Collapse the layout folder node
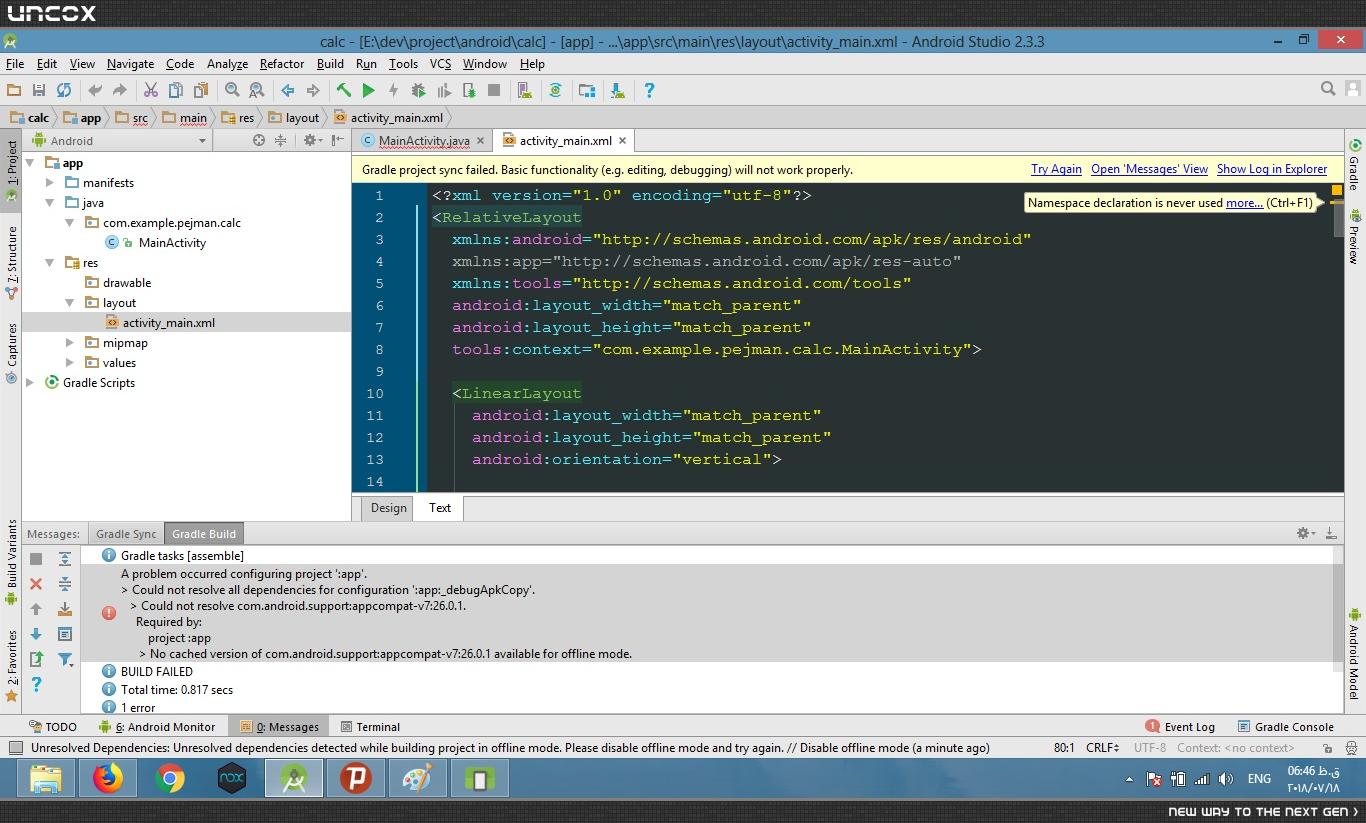Viewport: 1366px width, 823px height. [70, 303]
